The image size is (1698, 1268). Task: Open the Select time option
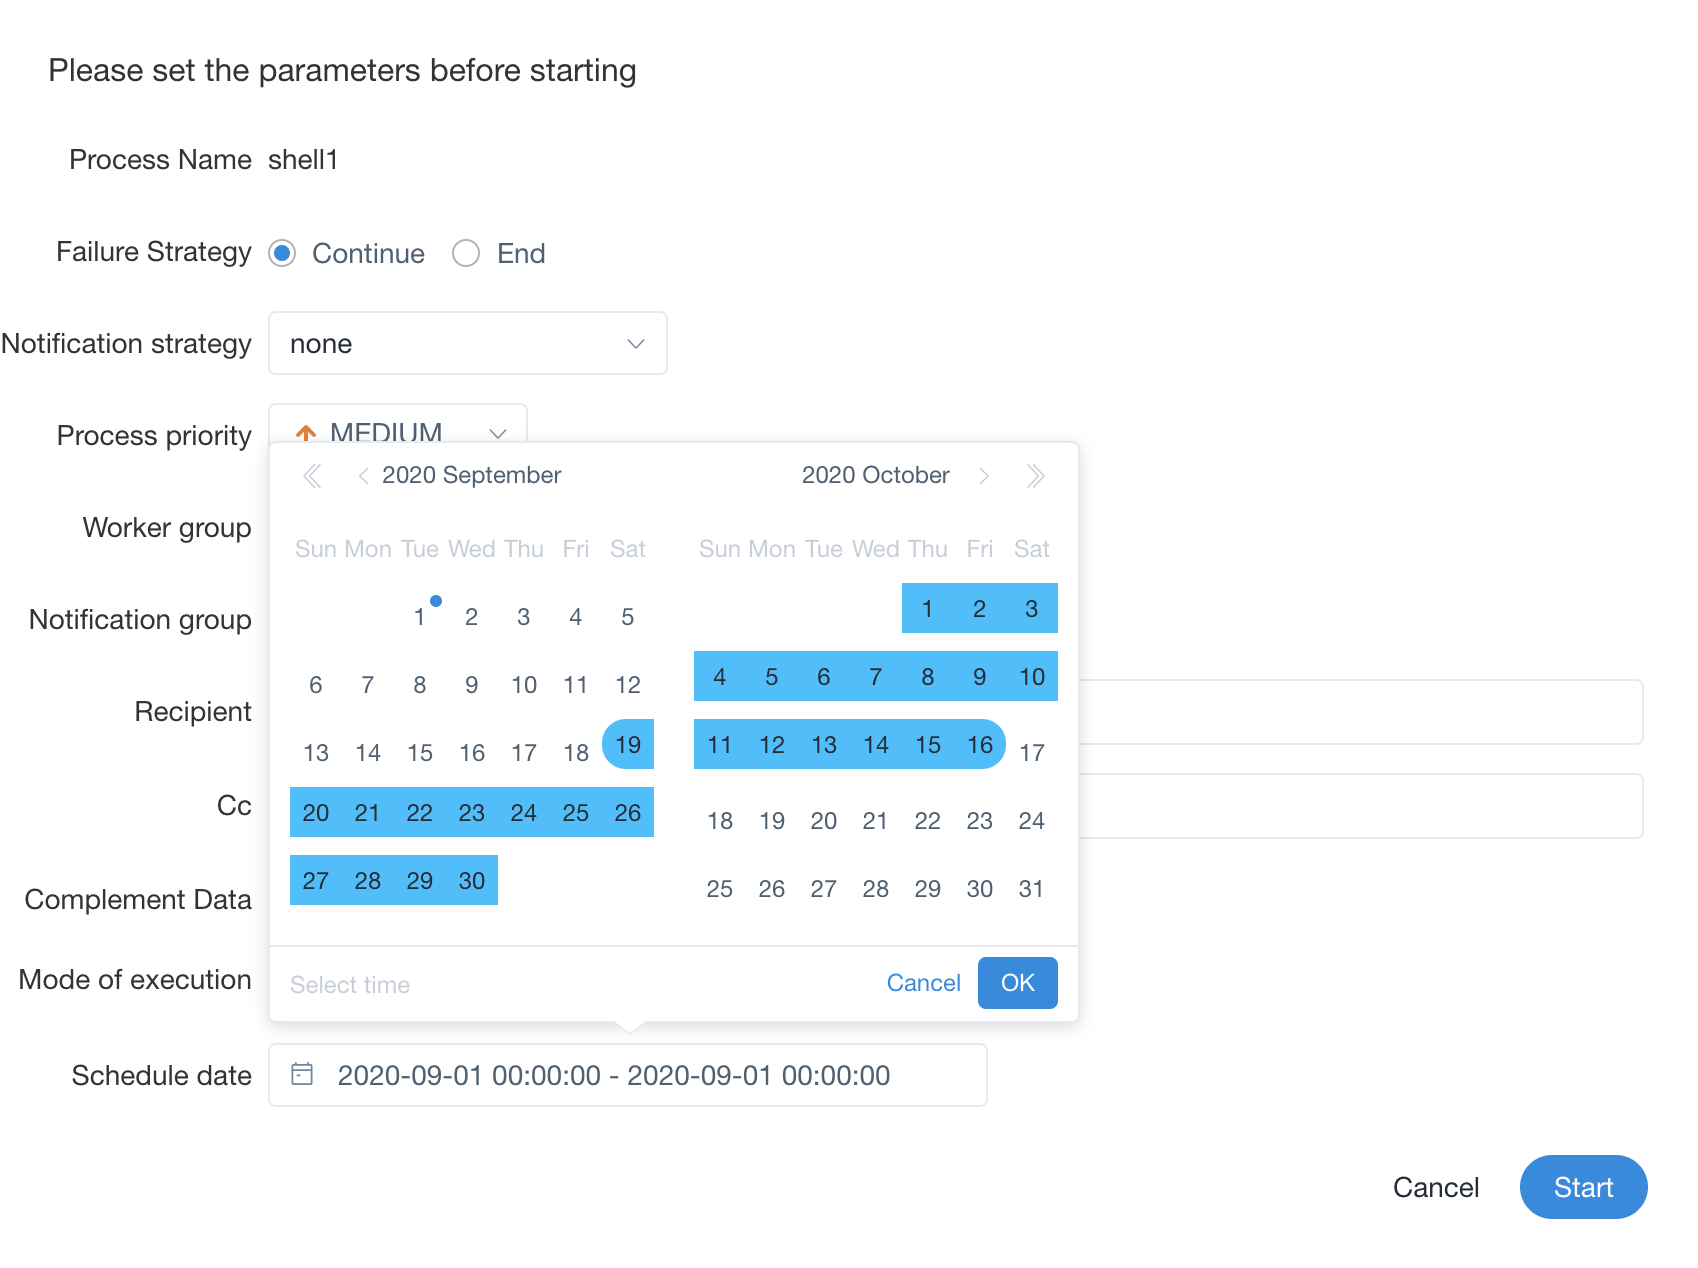pos(350,985)
